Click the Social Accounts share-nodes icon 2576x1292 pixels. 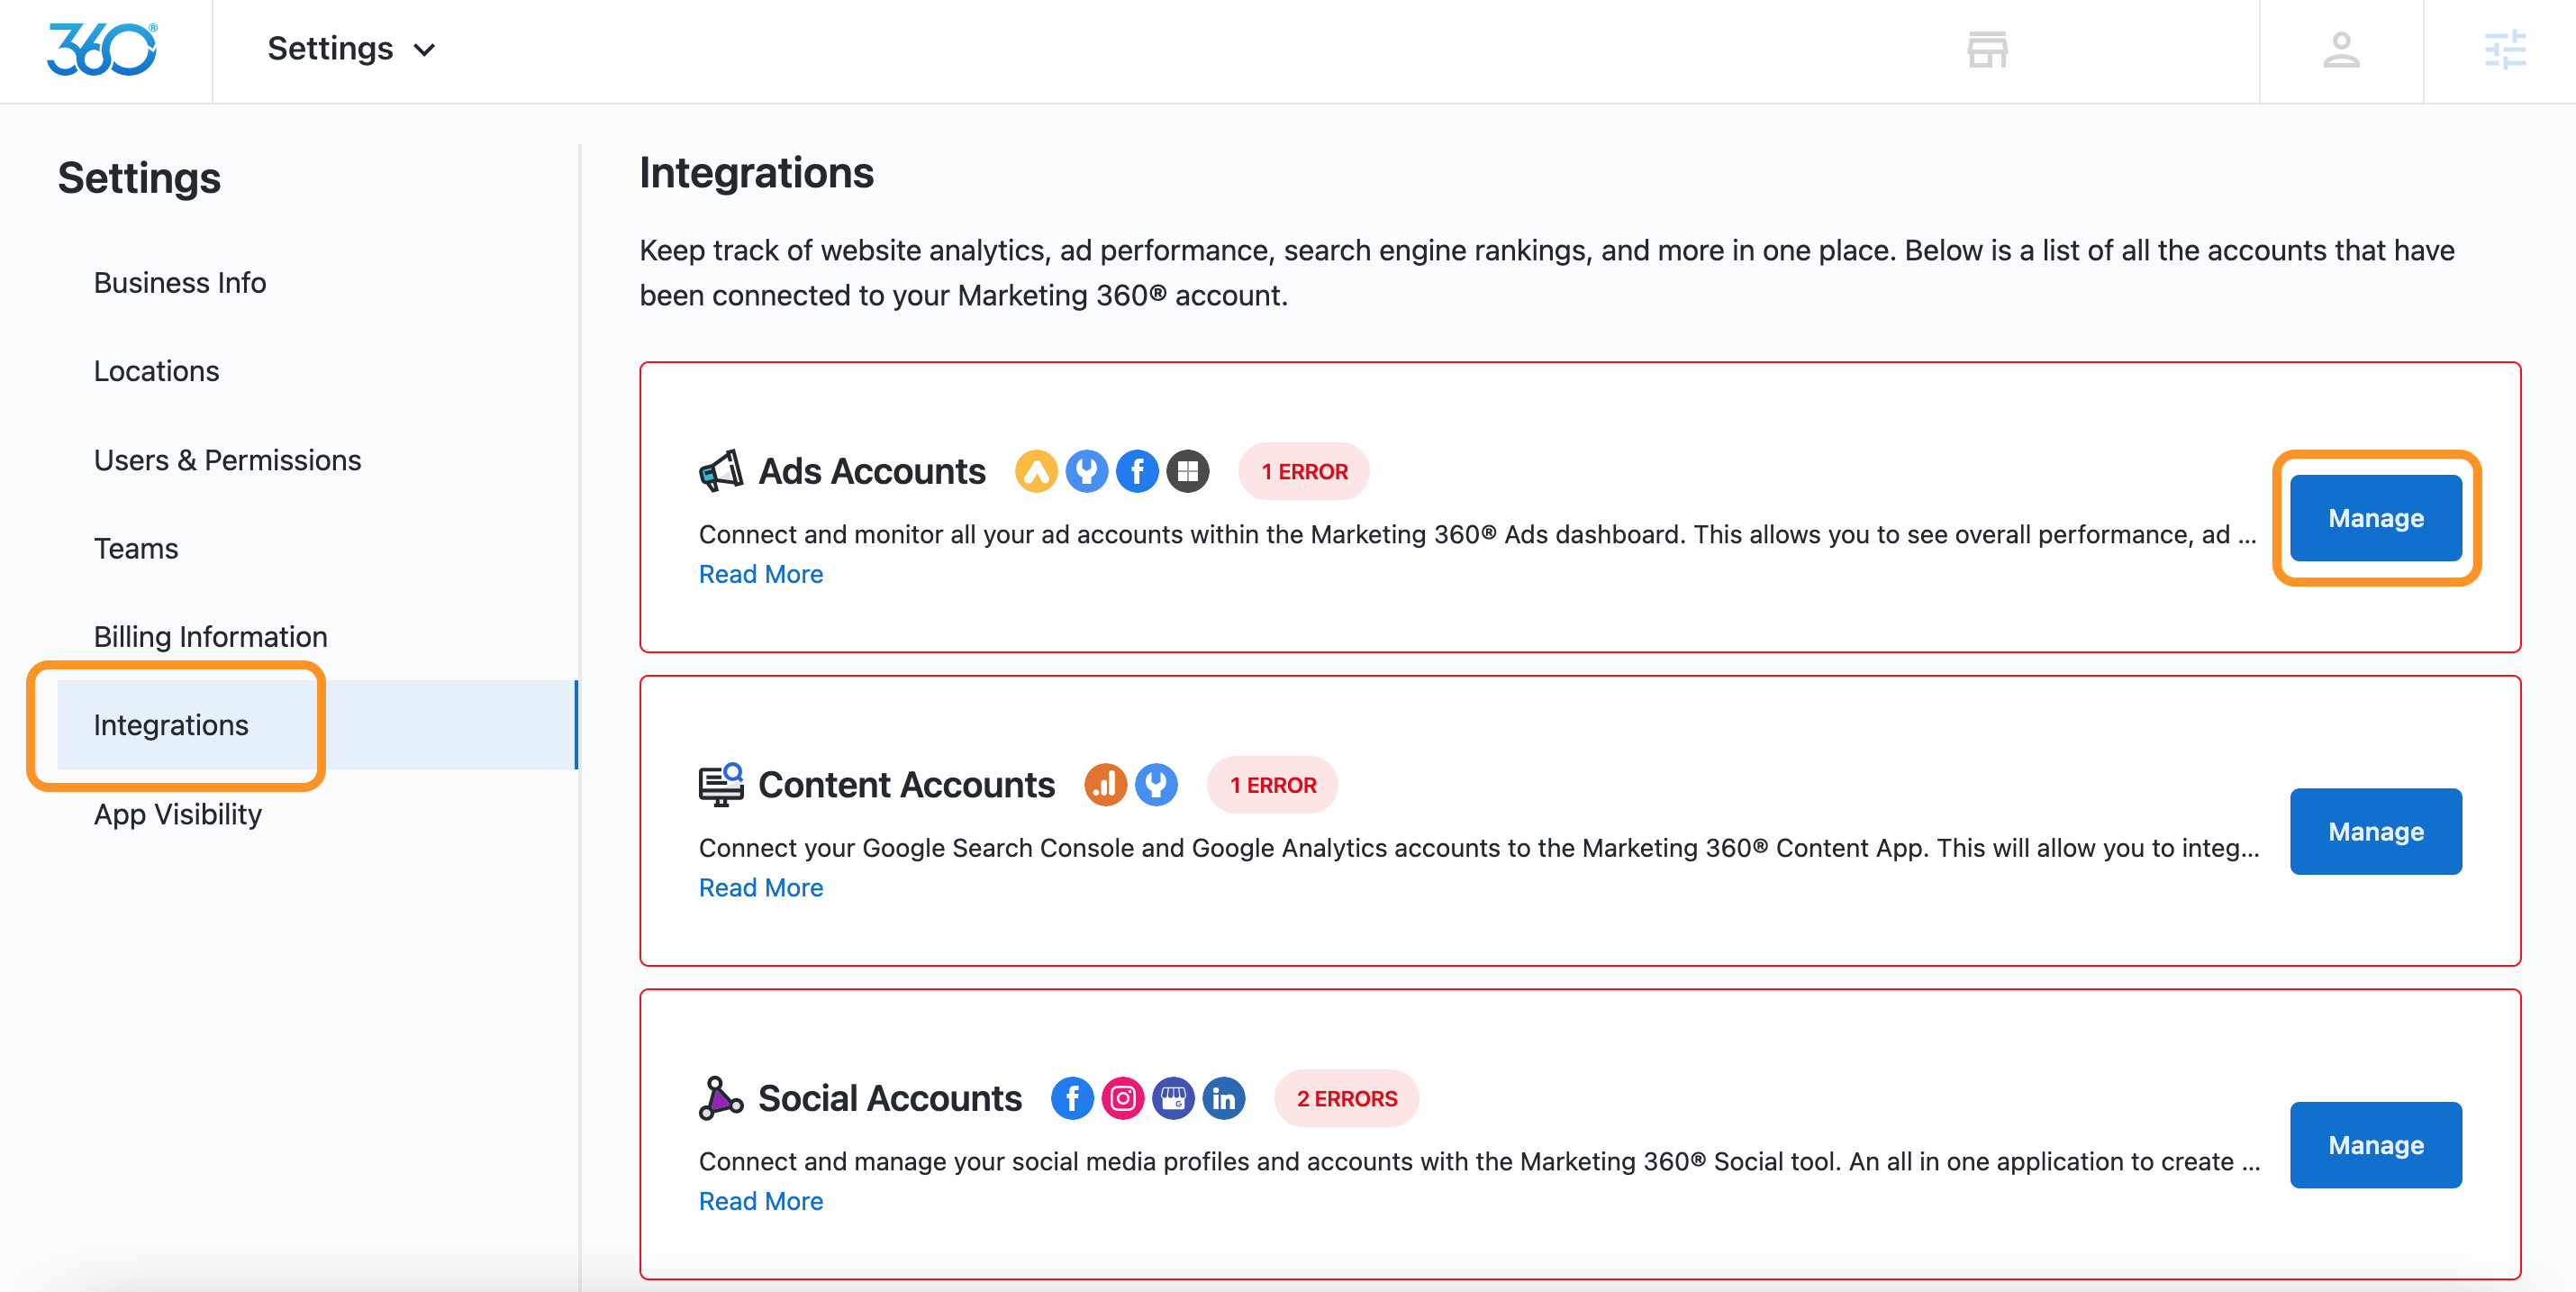click(720, 1098)
